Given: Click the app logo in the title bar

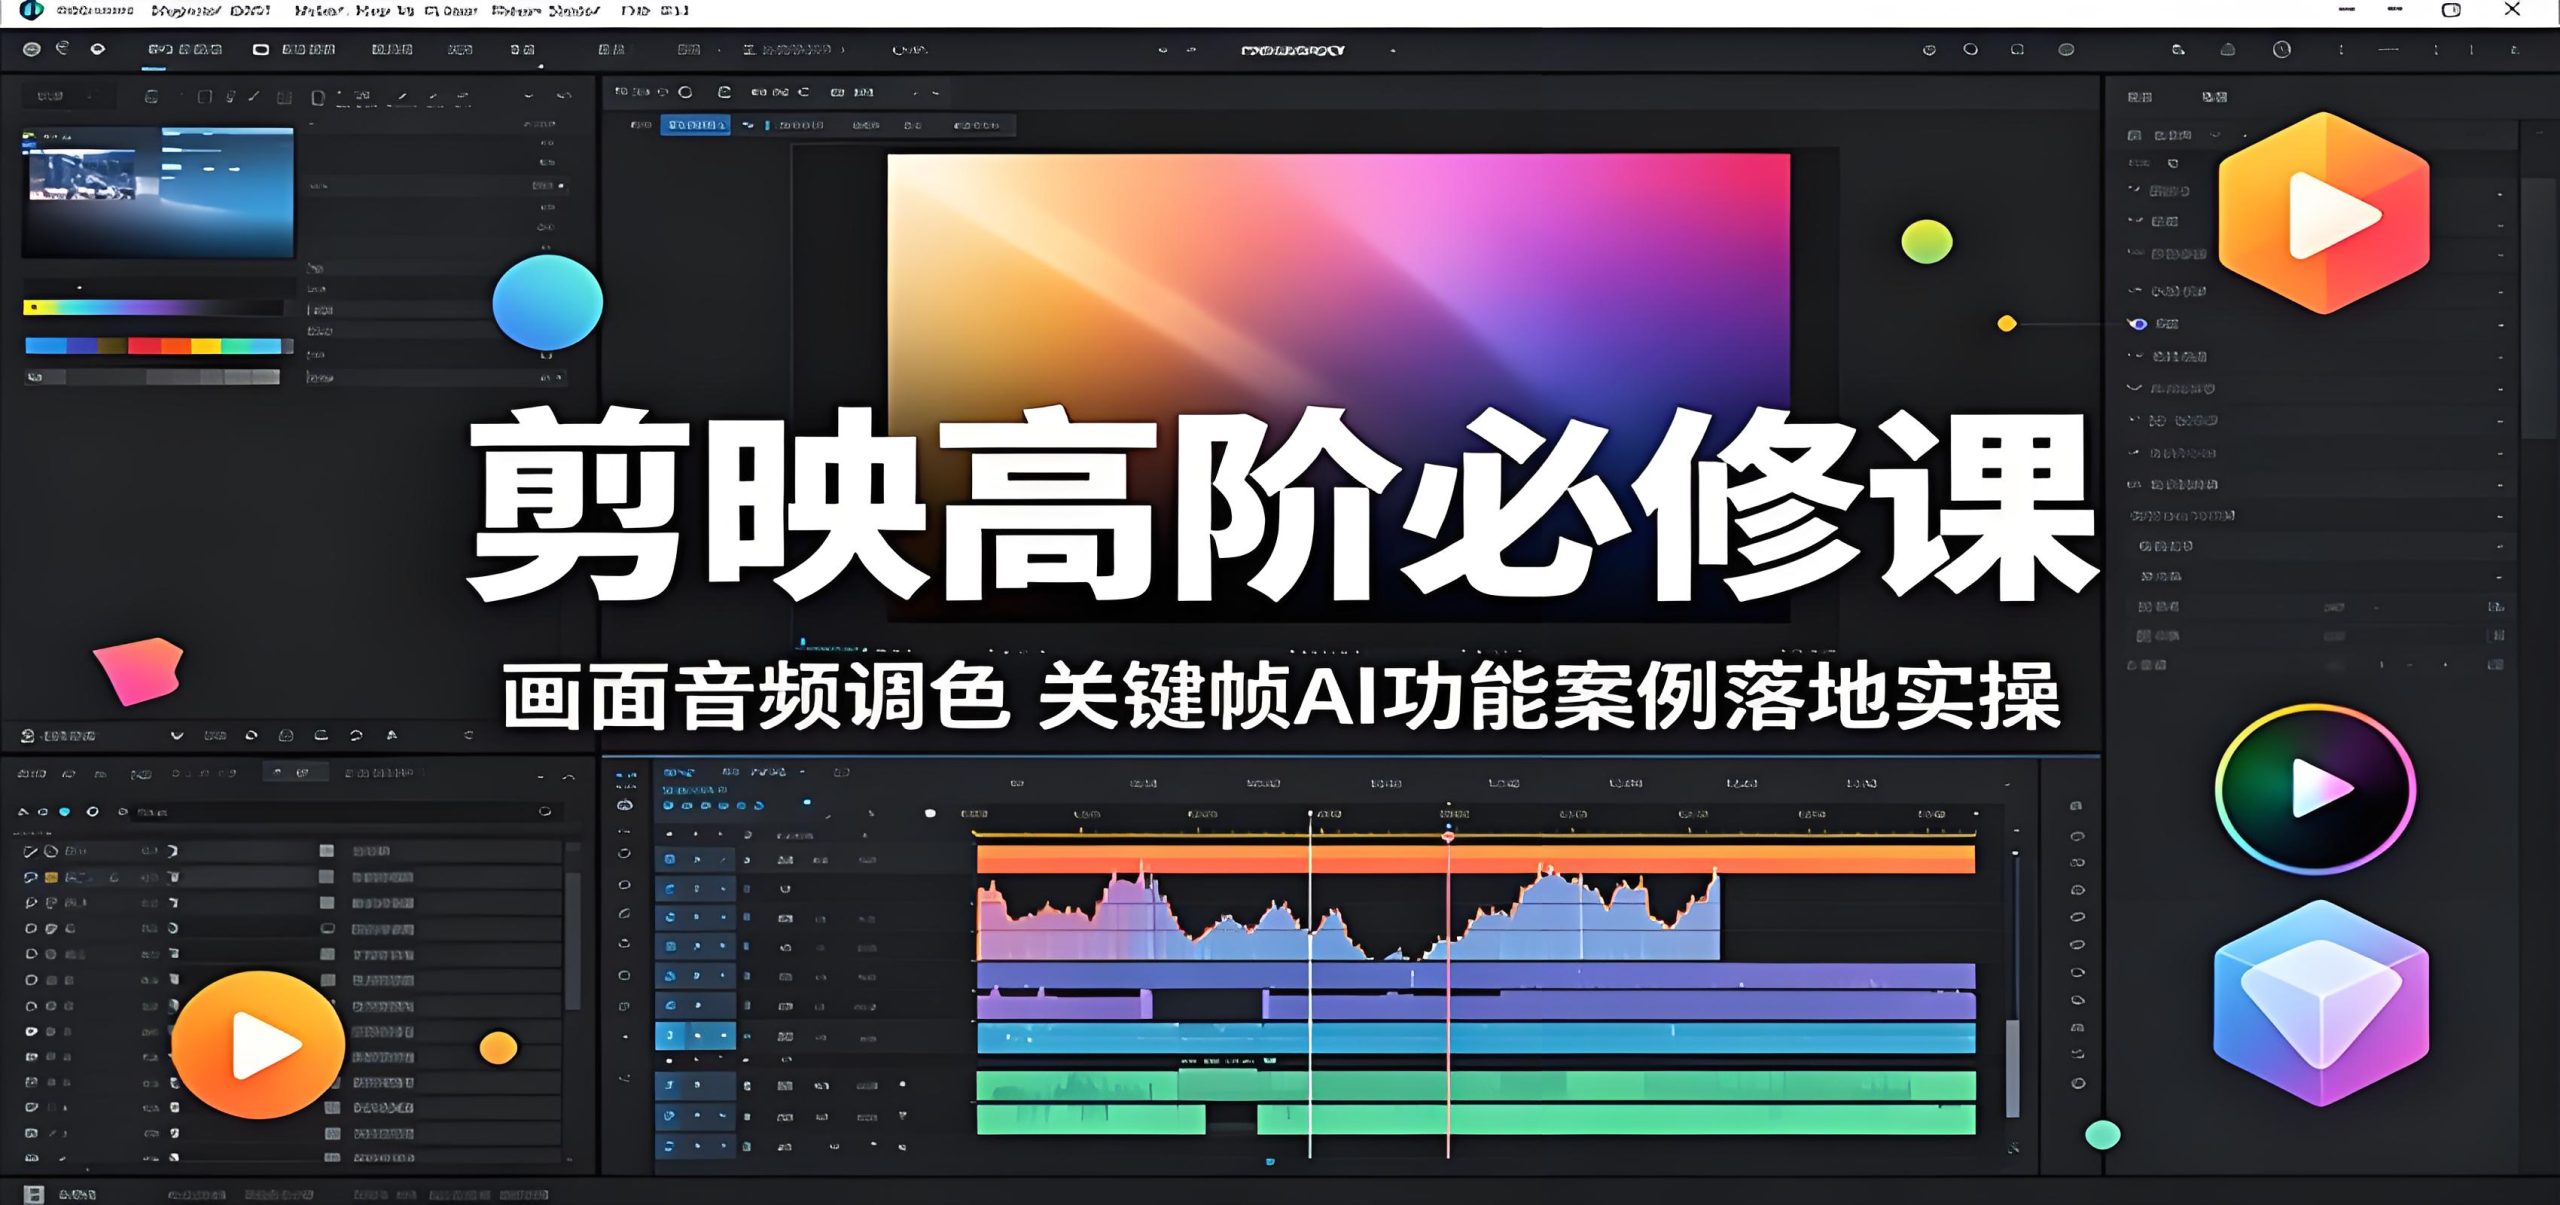Looking at the screenshot, I should pos(31,10).
